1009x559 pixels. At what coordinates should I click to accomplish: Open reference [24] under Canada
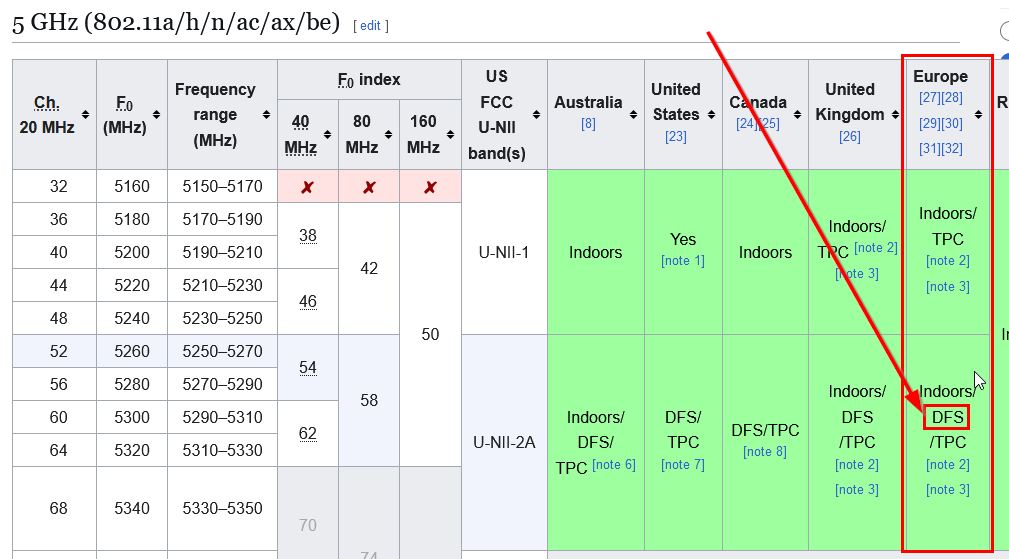(746, 124)
